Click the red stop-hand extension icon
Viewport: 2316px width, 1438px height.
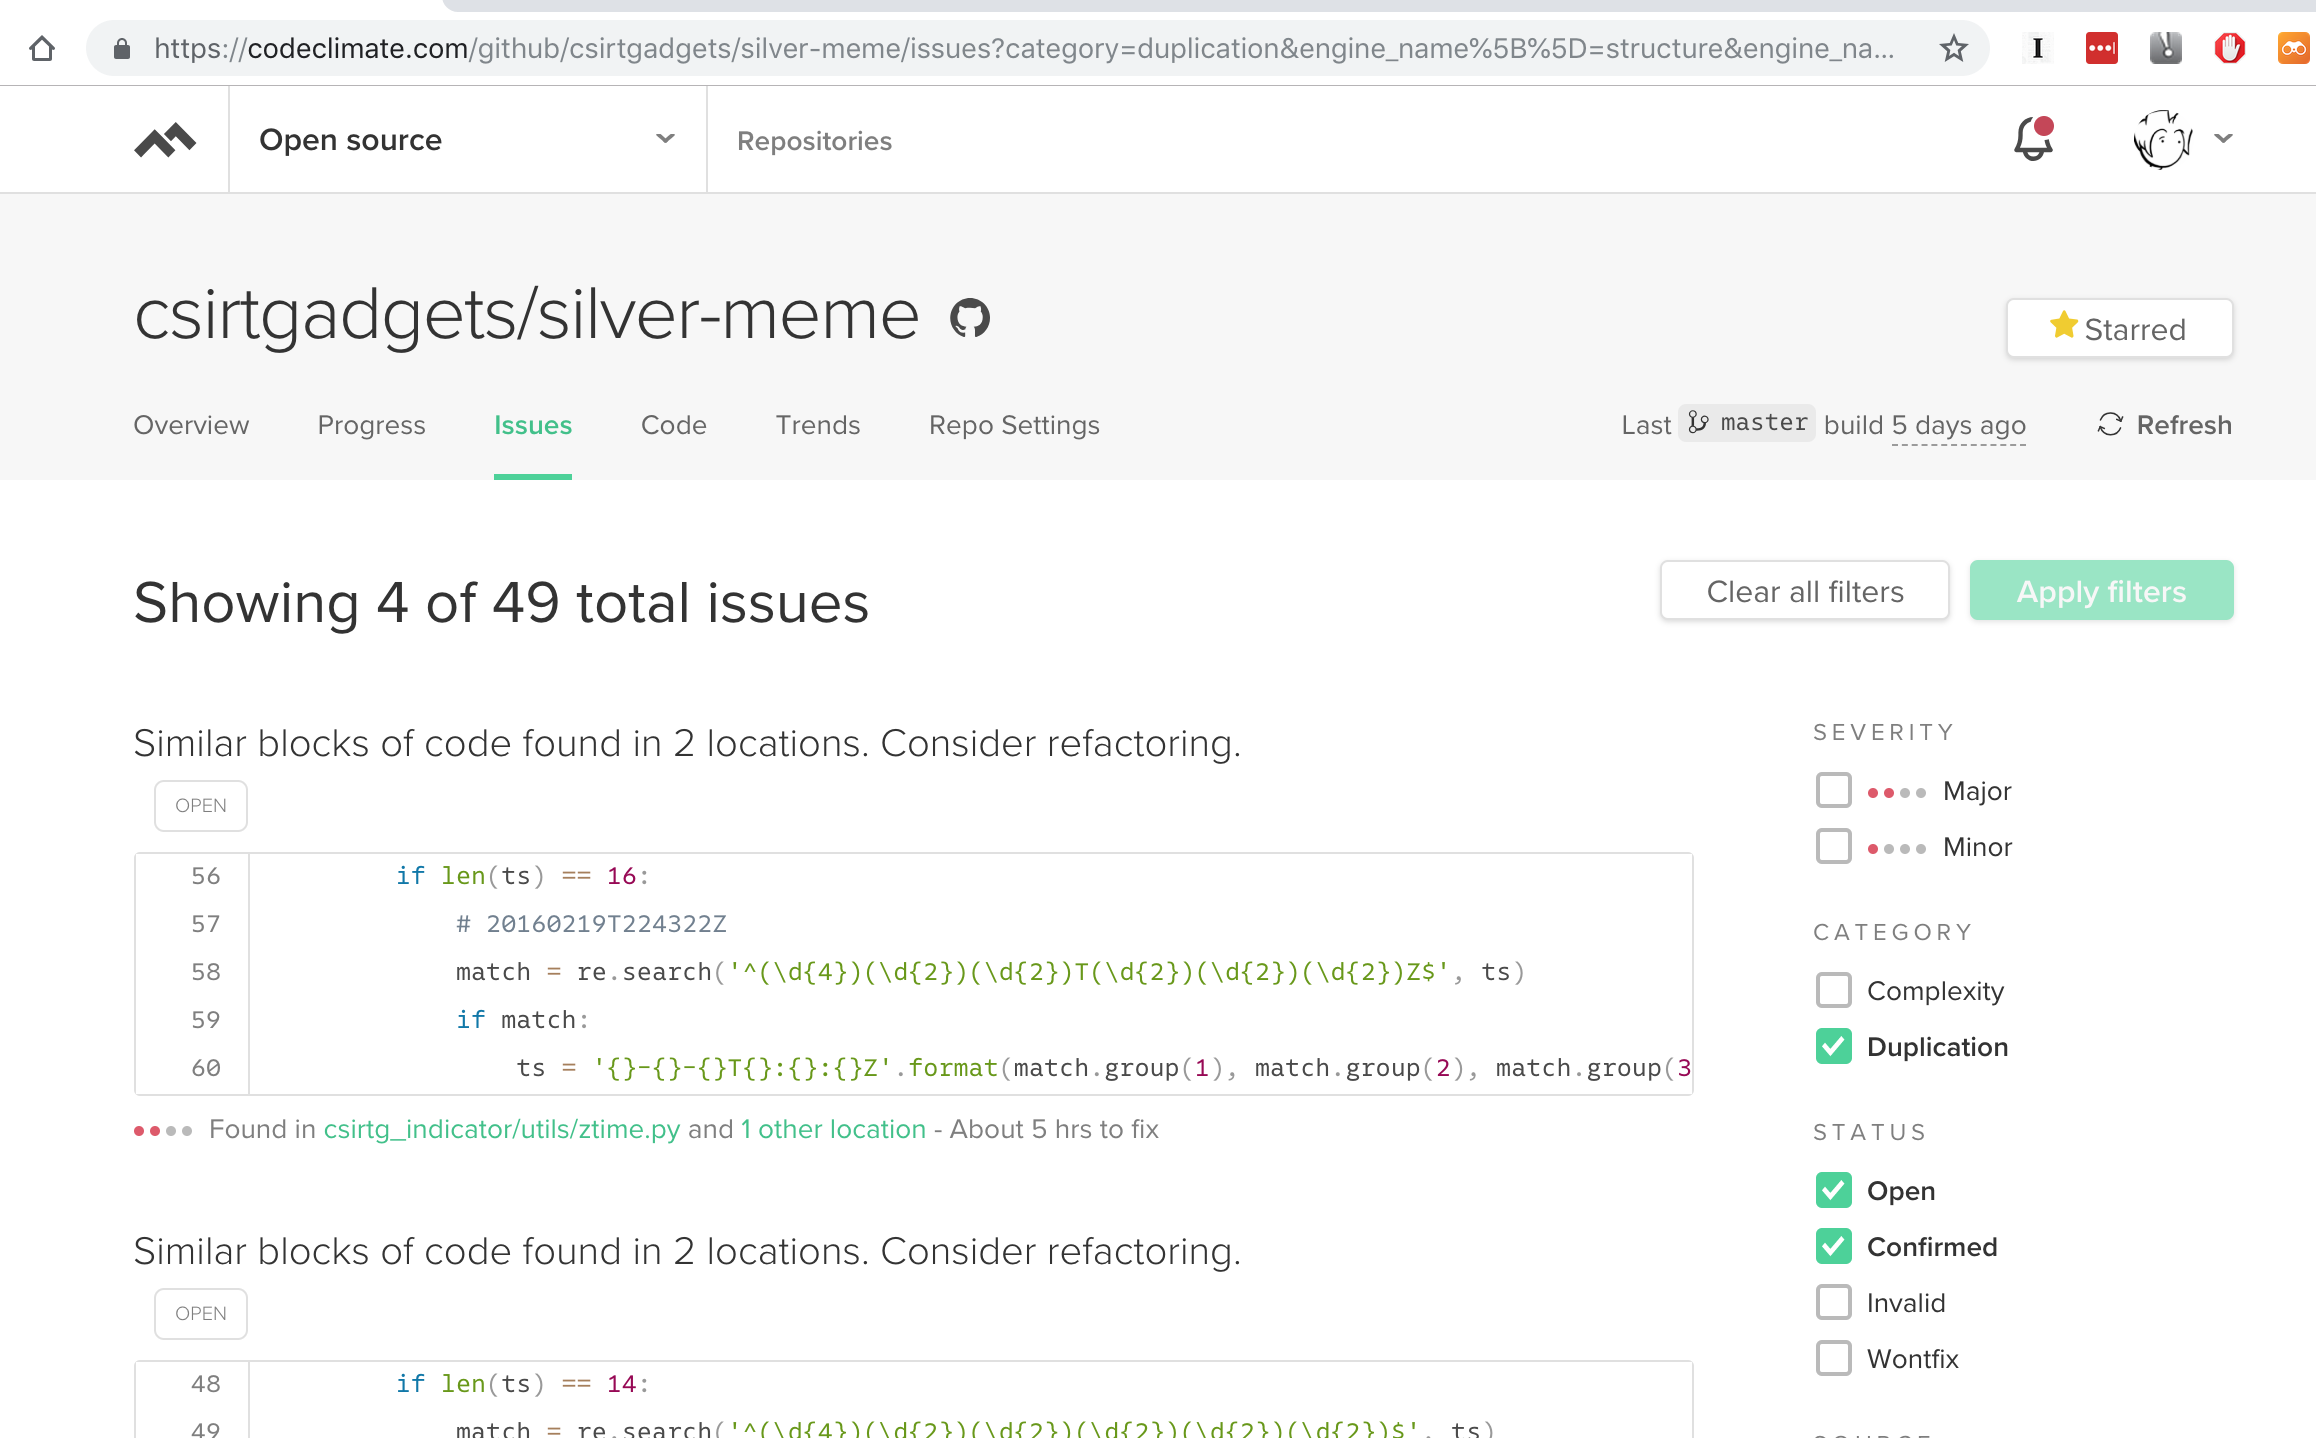click(2229, 48)
